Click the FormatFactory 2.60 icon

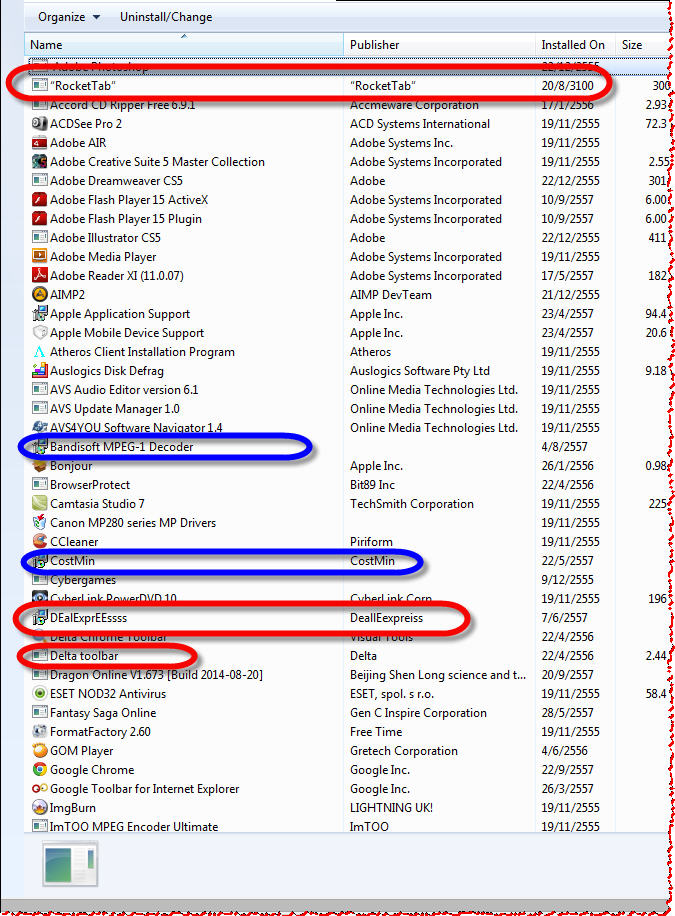(x=40, y=731)
